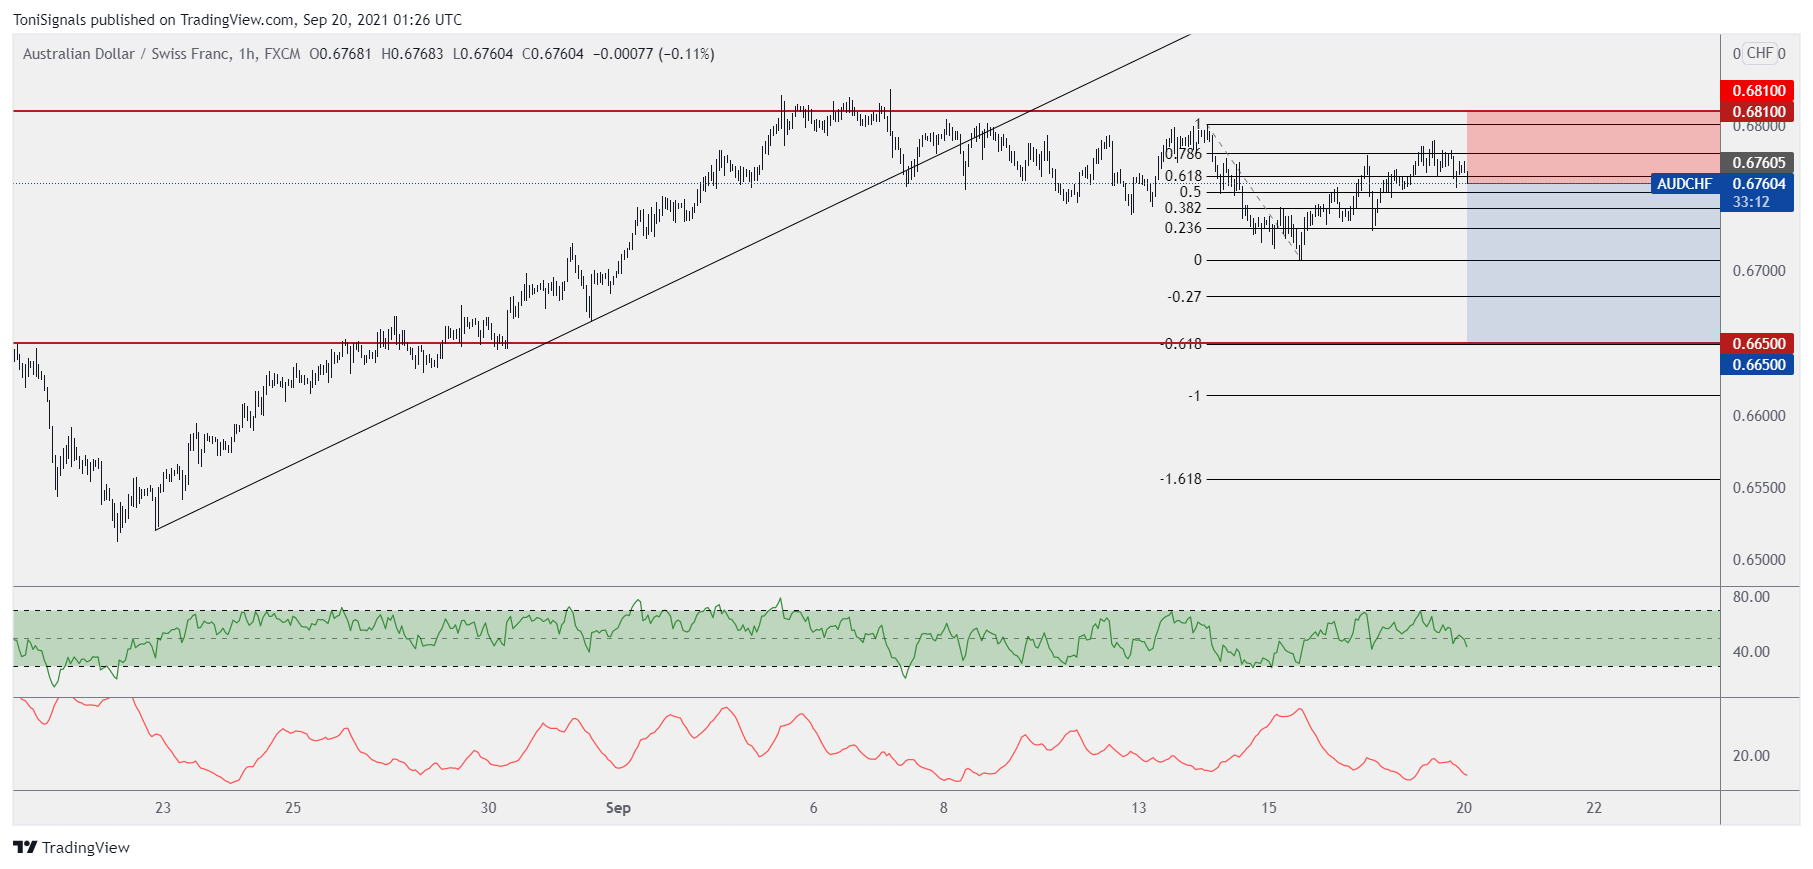Image resolution: width=1813 pixels, height=869 pixels.
Task: Click date 20 on the time axis
Action: pyautogui.click(x=1463, y=808)
